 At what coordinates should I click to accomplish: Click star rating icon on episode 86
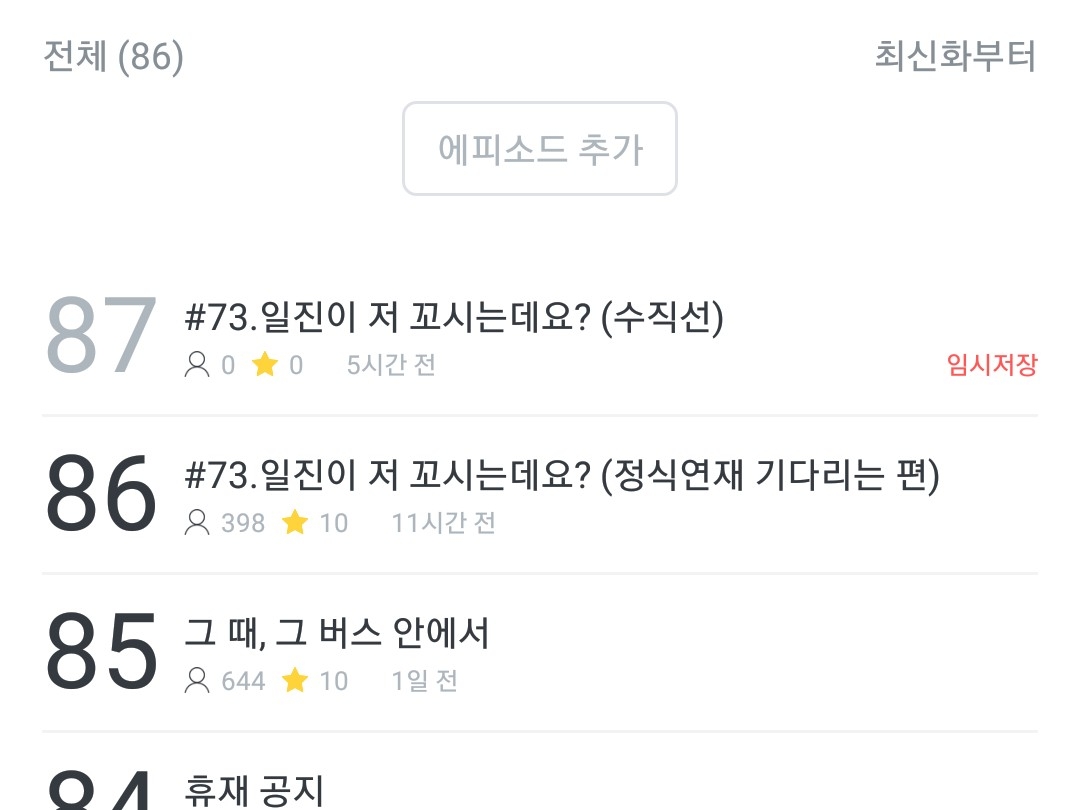pos(295,523)
